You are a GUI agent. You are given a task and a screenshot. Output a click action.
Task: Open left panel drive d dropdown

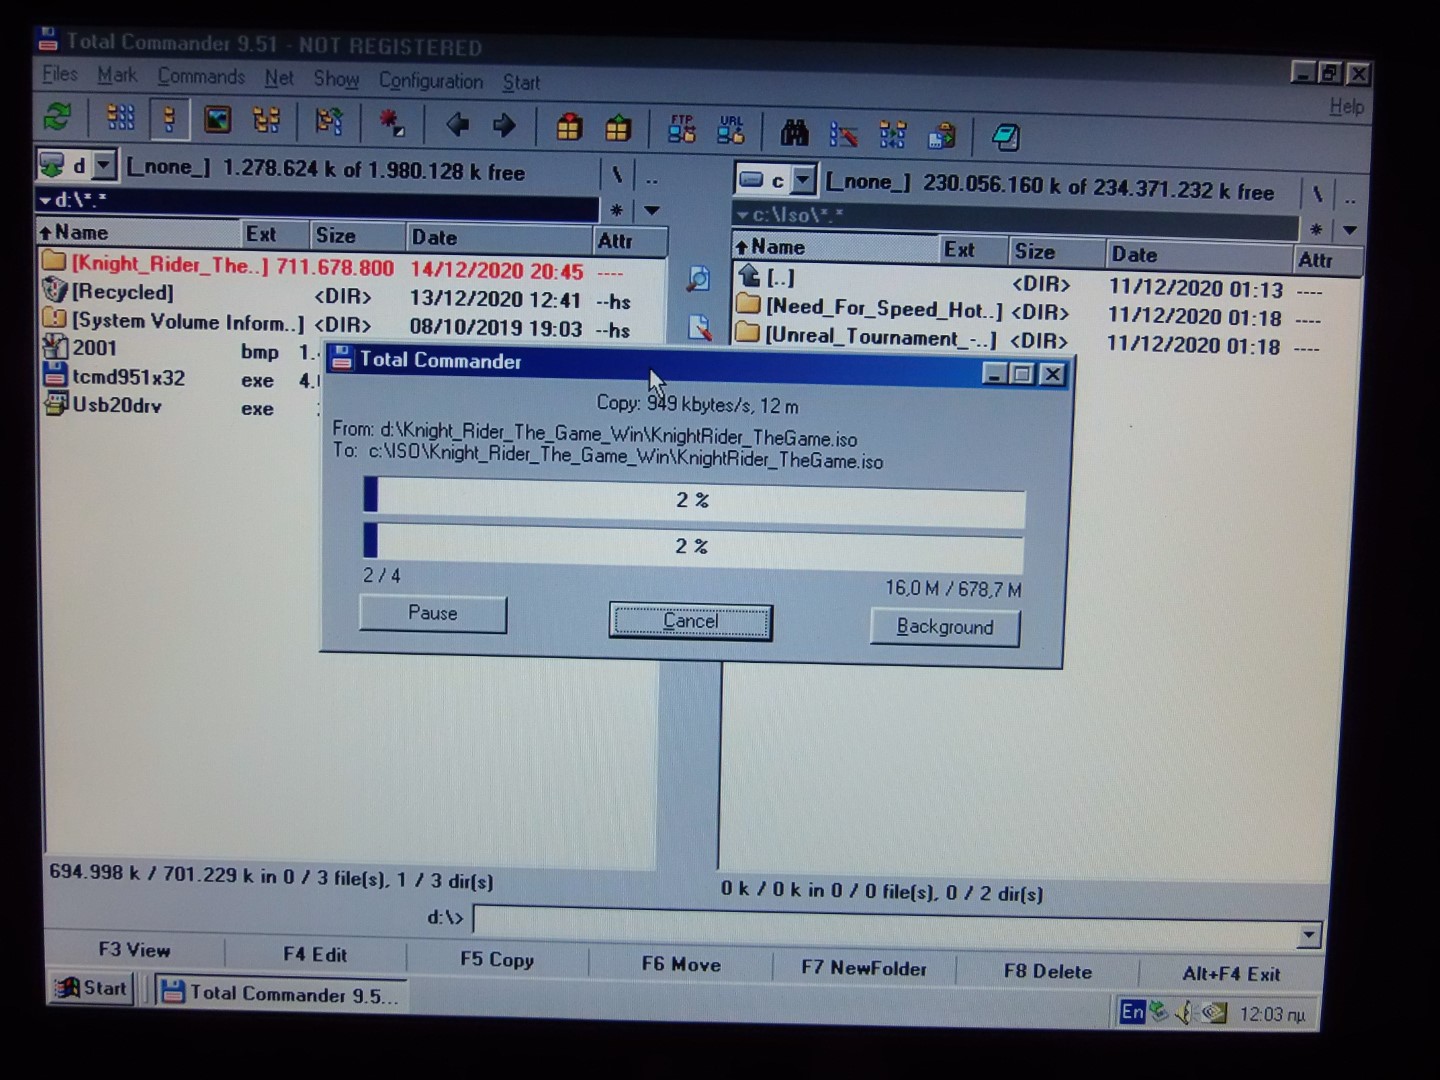(104, 164)
